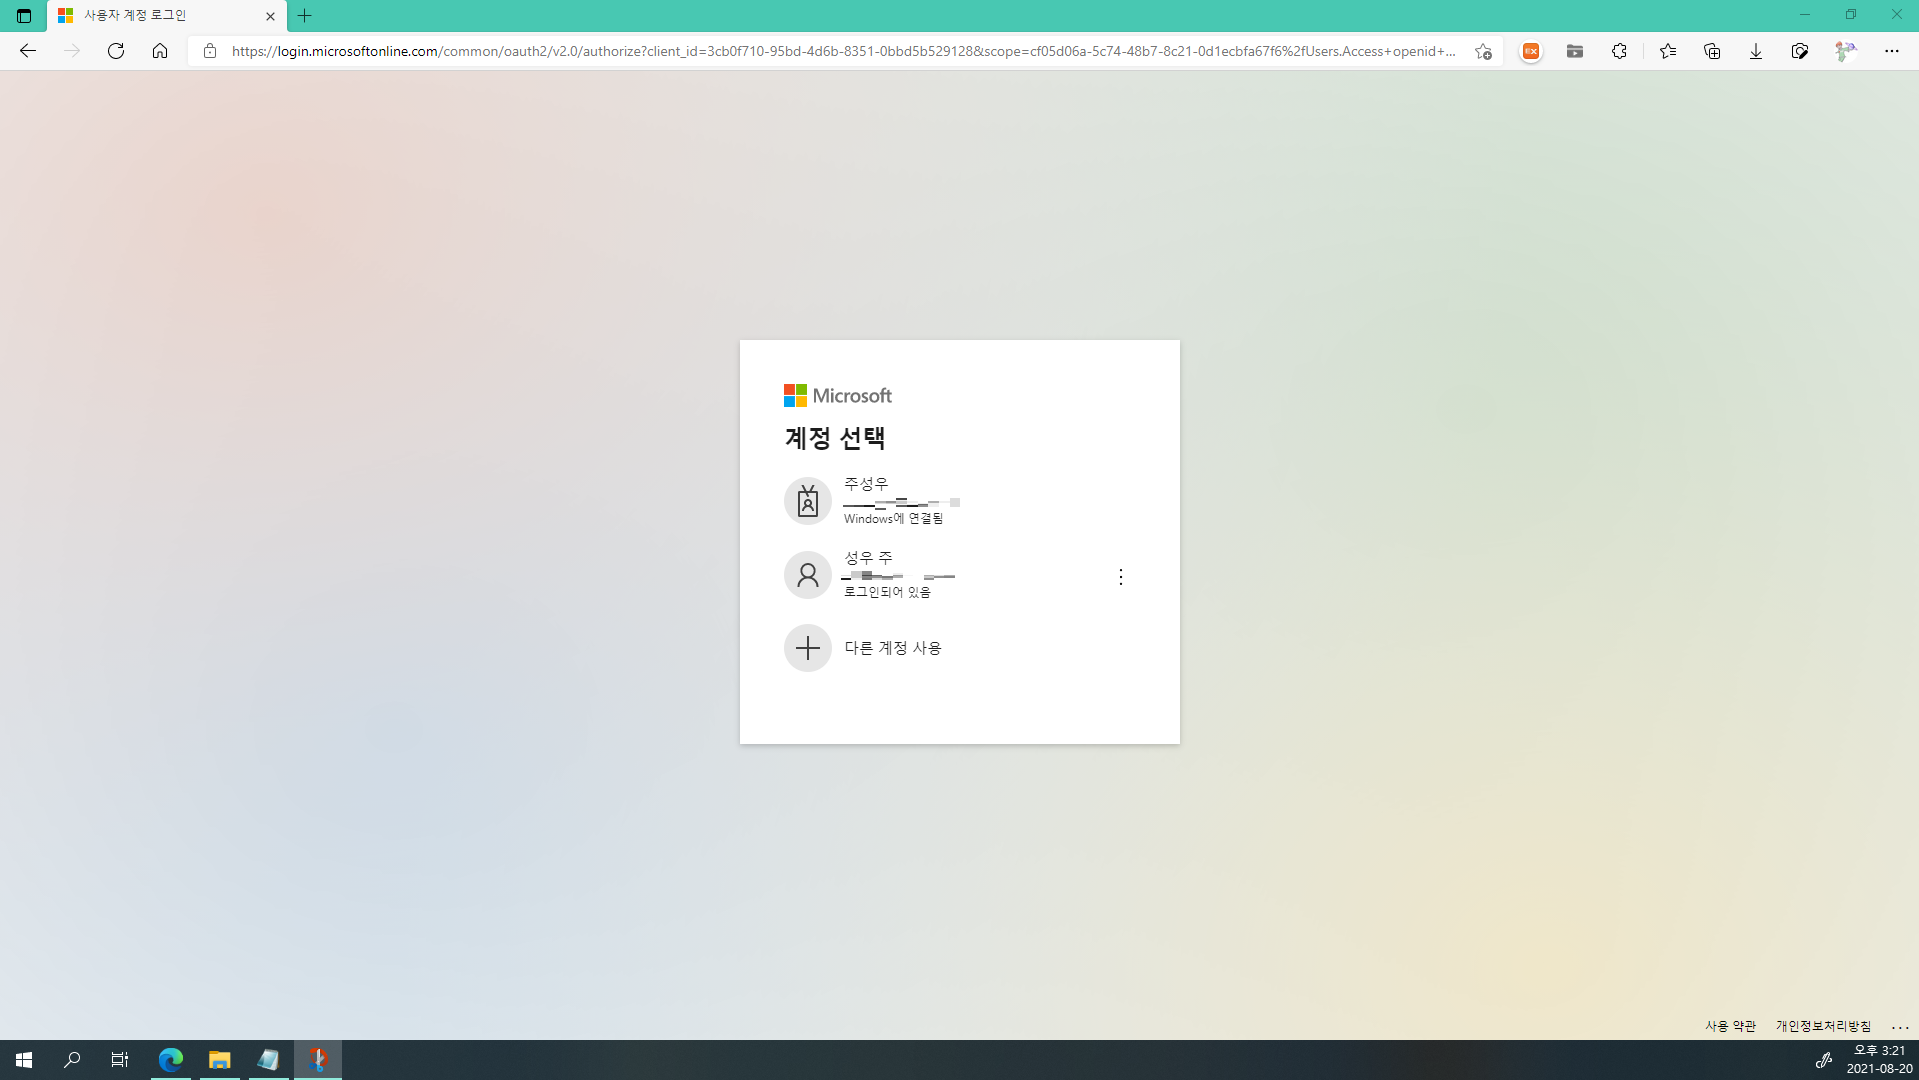Open the folder extension icon in toolbar
The width and height of the screenshot is (1919, 1080).
click(x=1575, y=51)
